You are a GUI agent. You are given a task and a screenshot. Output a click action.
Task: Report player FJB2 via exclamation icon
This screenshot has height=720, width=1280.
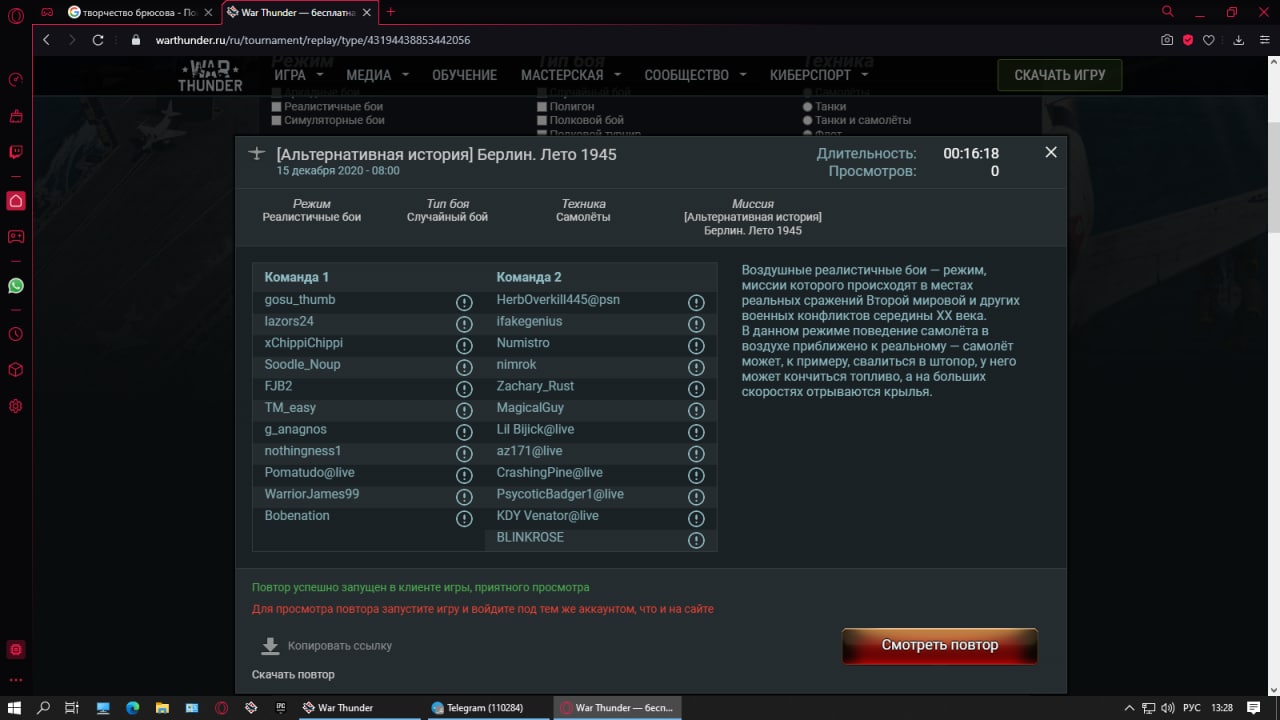[x=464, y=389]
